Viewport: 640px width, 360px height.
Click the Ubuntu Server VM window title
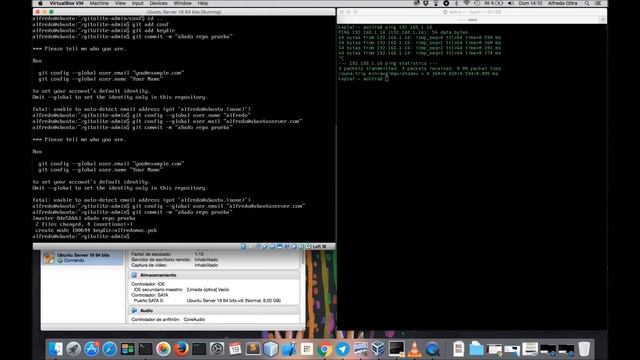184,12
